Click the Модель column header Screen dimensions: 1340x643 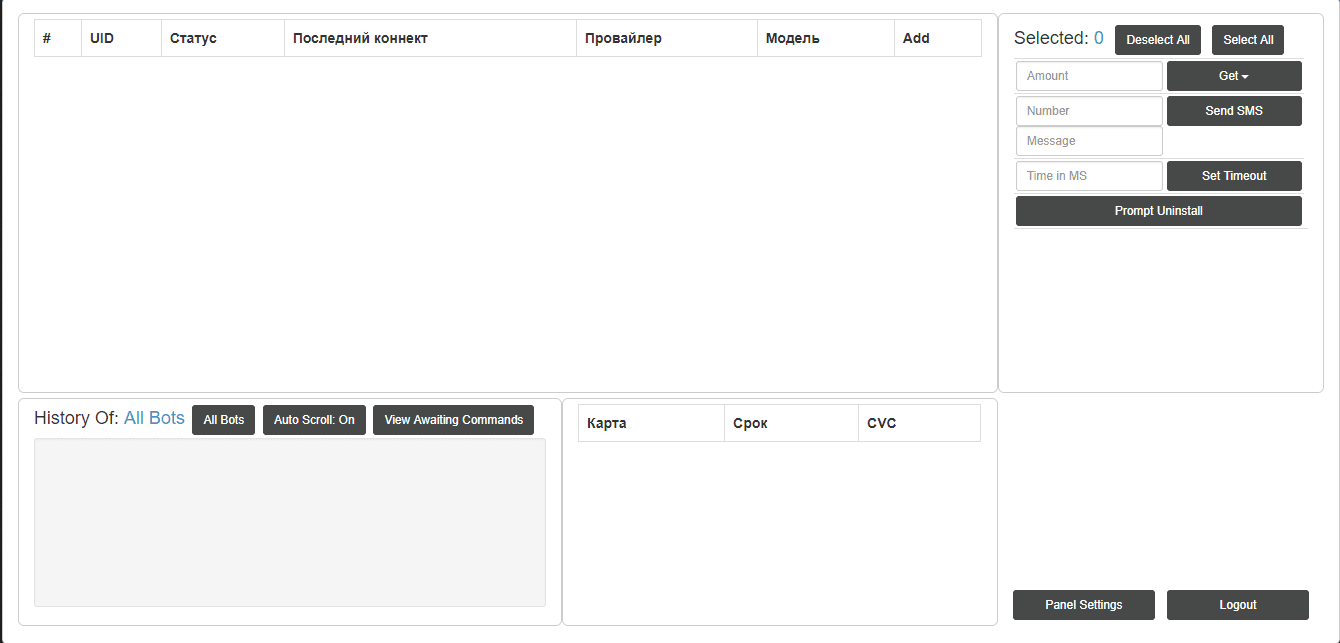[792, 38]
